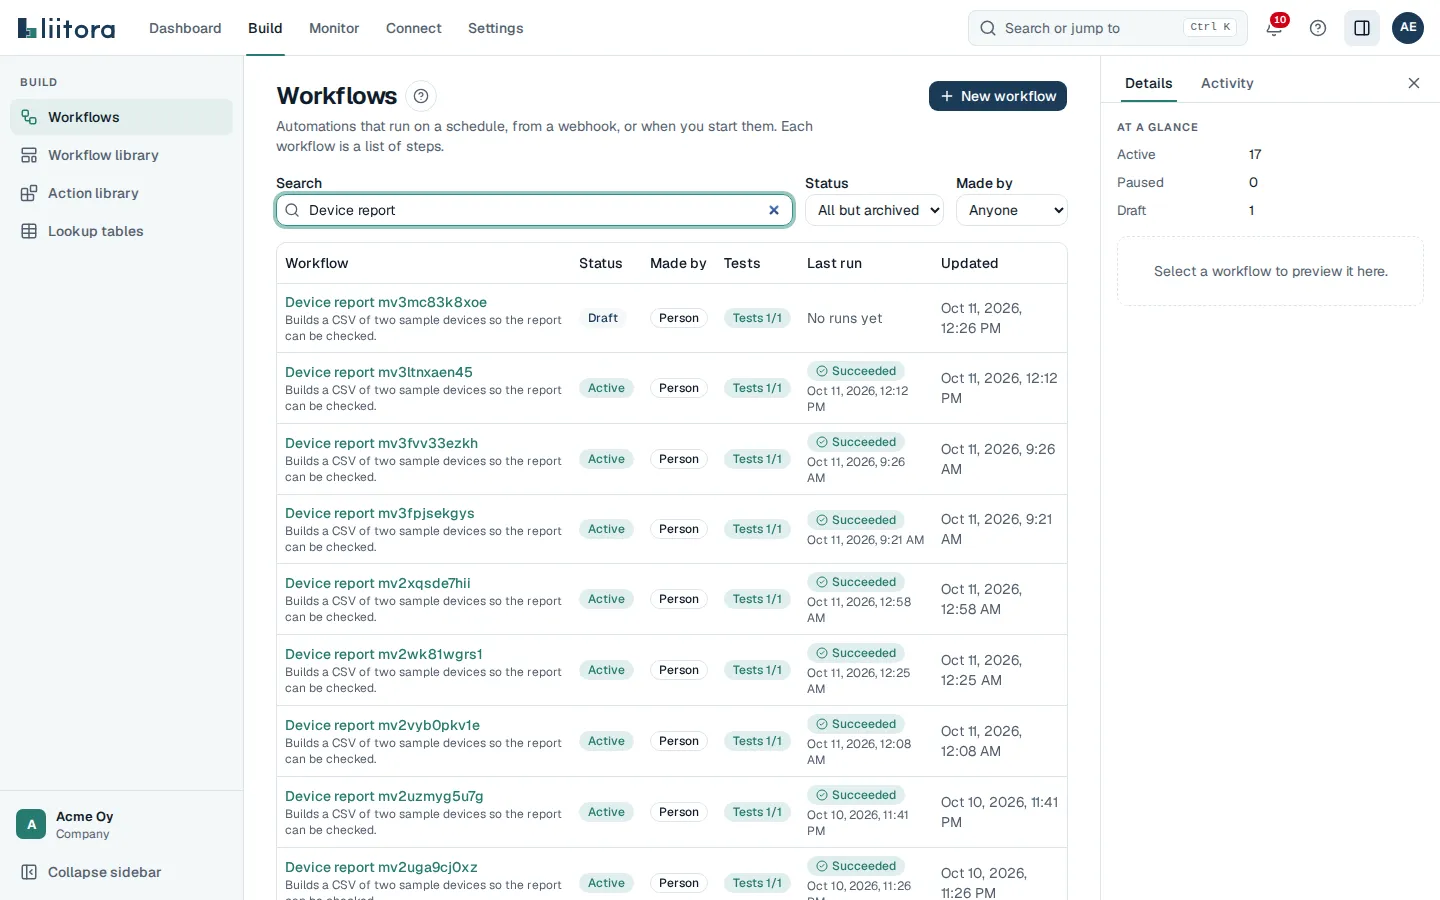
Task: Open Device report mv2uzmyg5u7g workflow
Action: pos(384,796)
